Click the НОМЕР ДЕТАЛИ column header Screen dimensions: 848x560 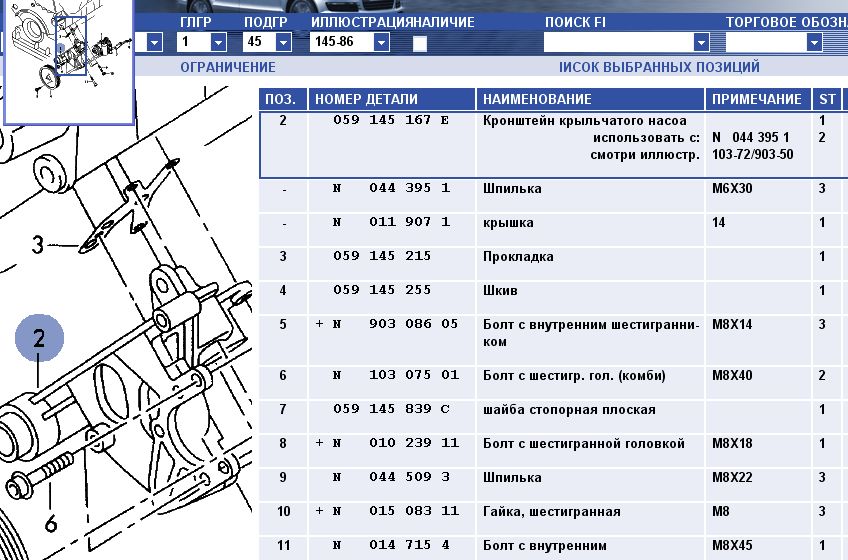pos(392,99)
